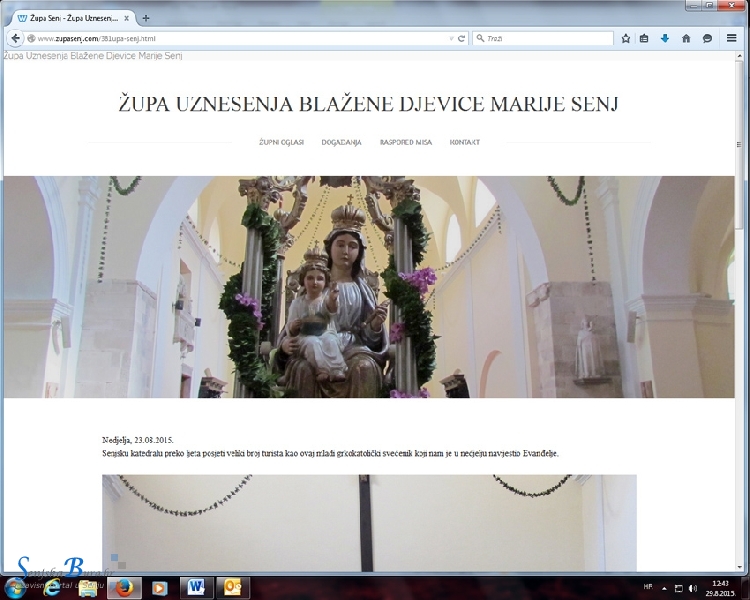Open the taskbar clock and date

tap(720, 588)
